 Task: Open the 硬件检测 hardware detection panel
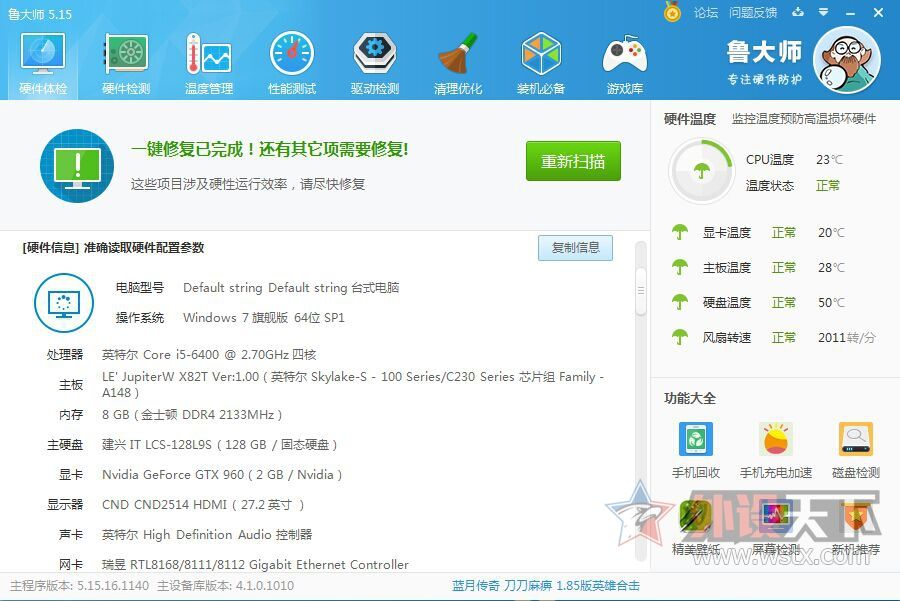pyautogui.click(x=125, y=60)
